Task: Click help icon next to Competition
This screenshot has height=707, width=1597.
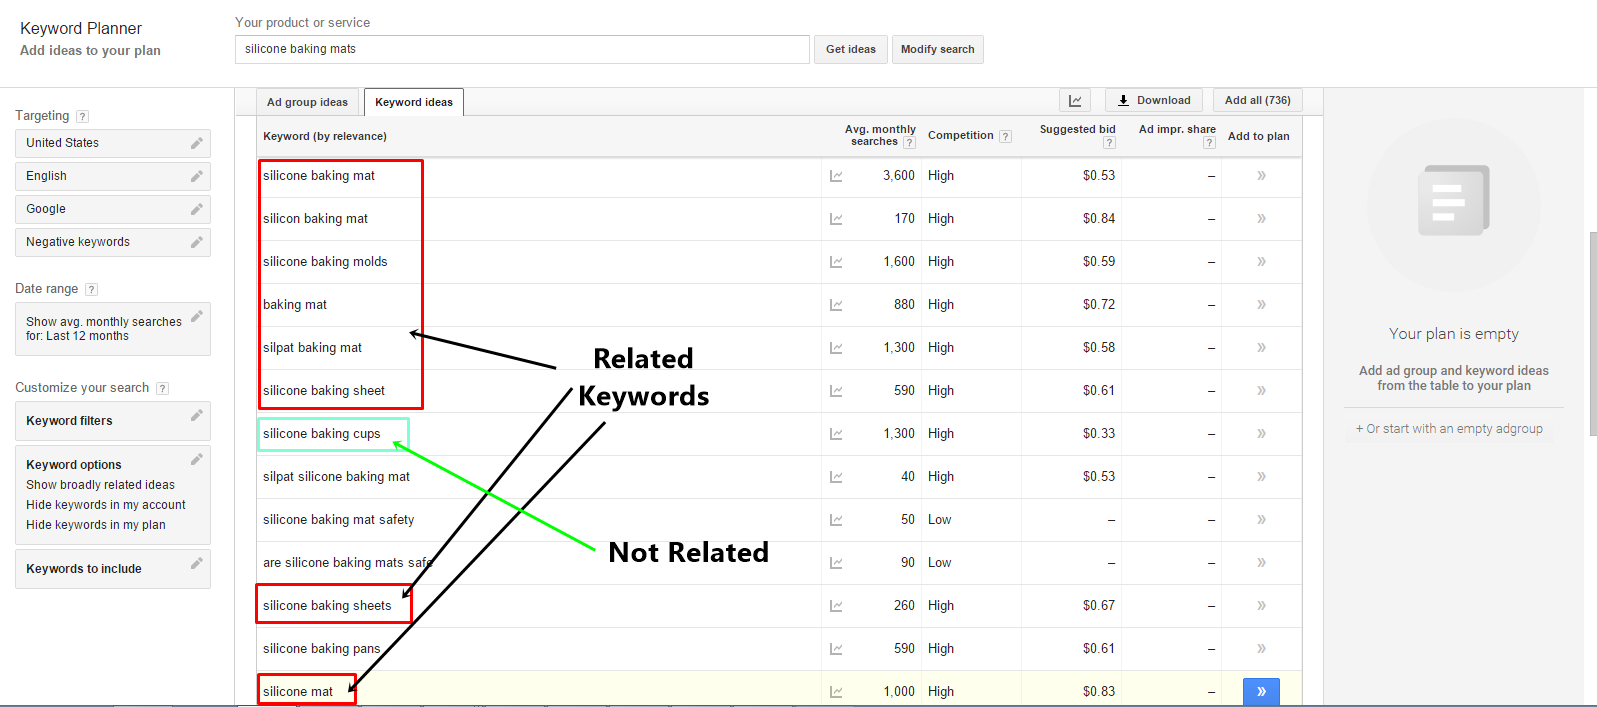Action: (x=1005, y=137)
